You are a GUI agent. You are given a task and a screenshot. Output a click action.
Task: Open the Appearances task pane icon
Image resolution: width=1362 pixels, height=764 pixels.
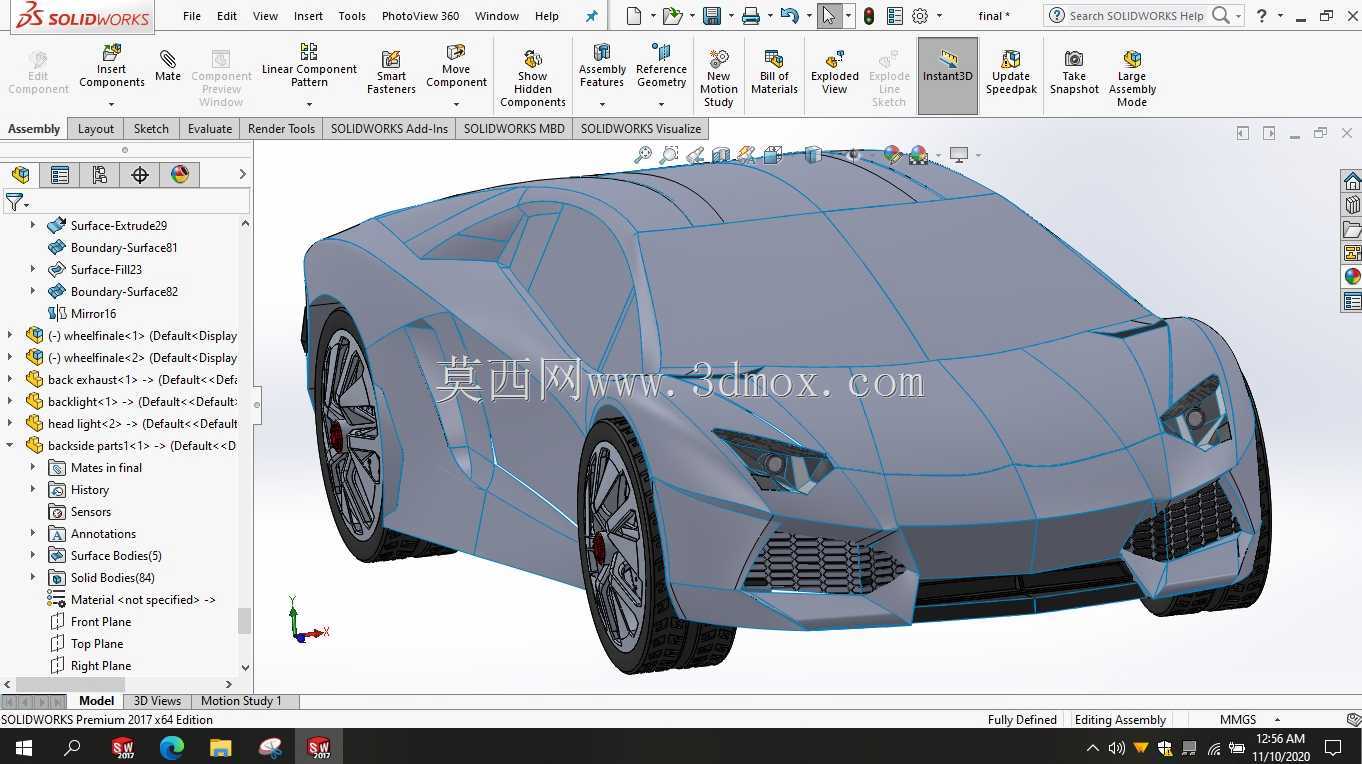[1352, 277]
